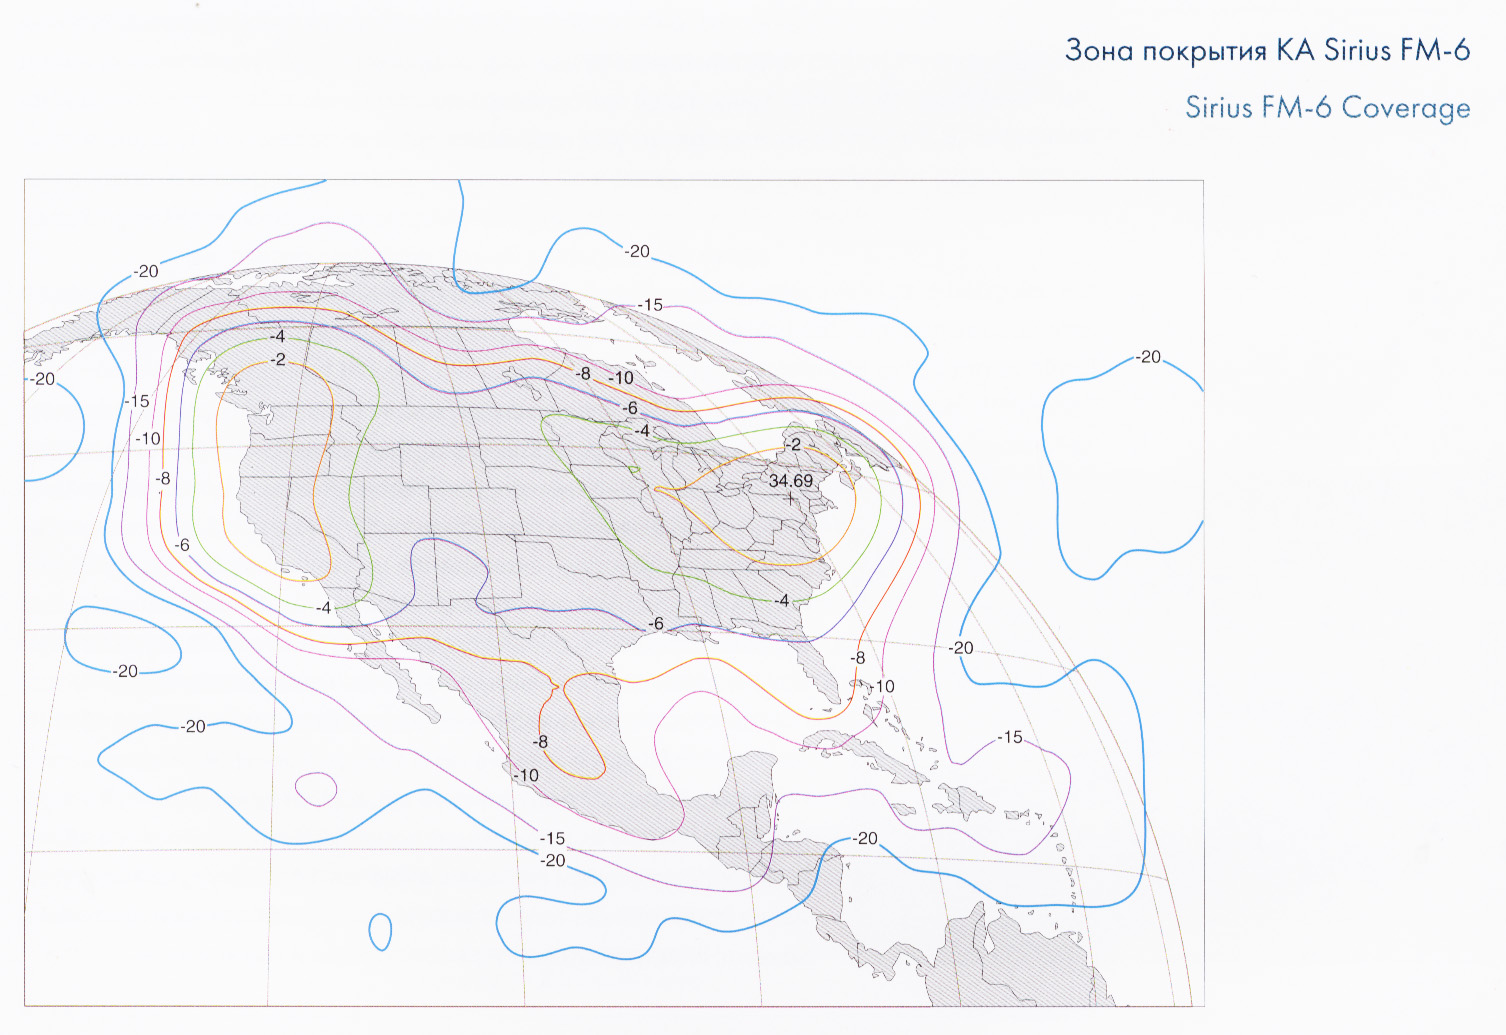
Task: Click the "-4" label off the southeastern US coast
Action: [781, 600]
